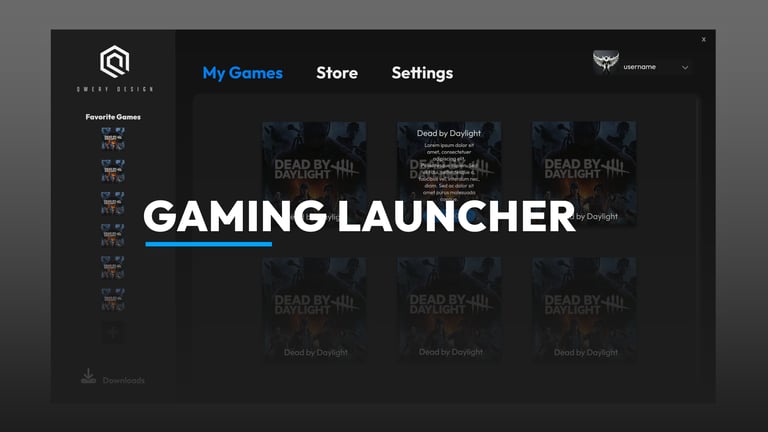Open the bottom-row middle Dead by Daylight card

pos(449,310)
